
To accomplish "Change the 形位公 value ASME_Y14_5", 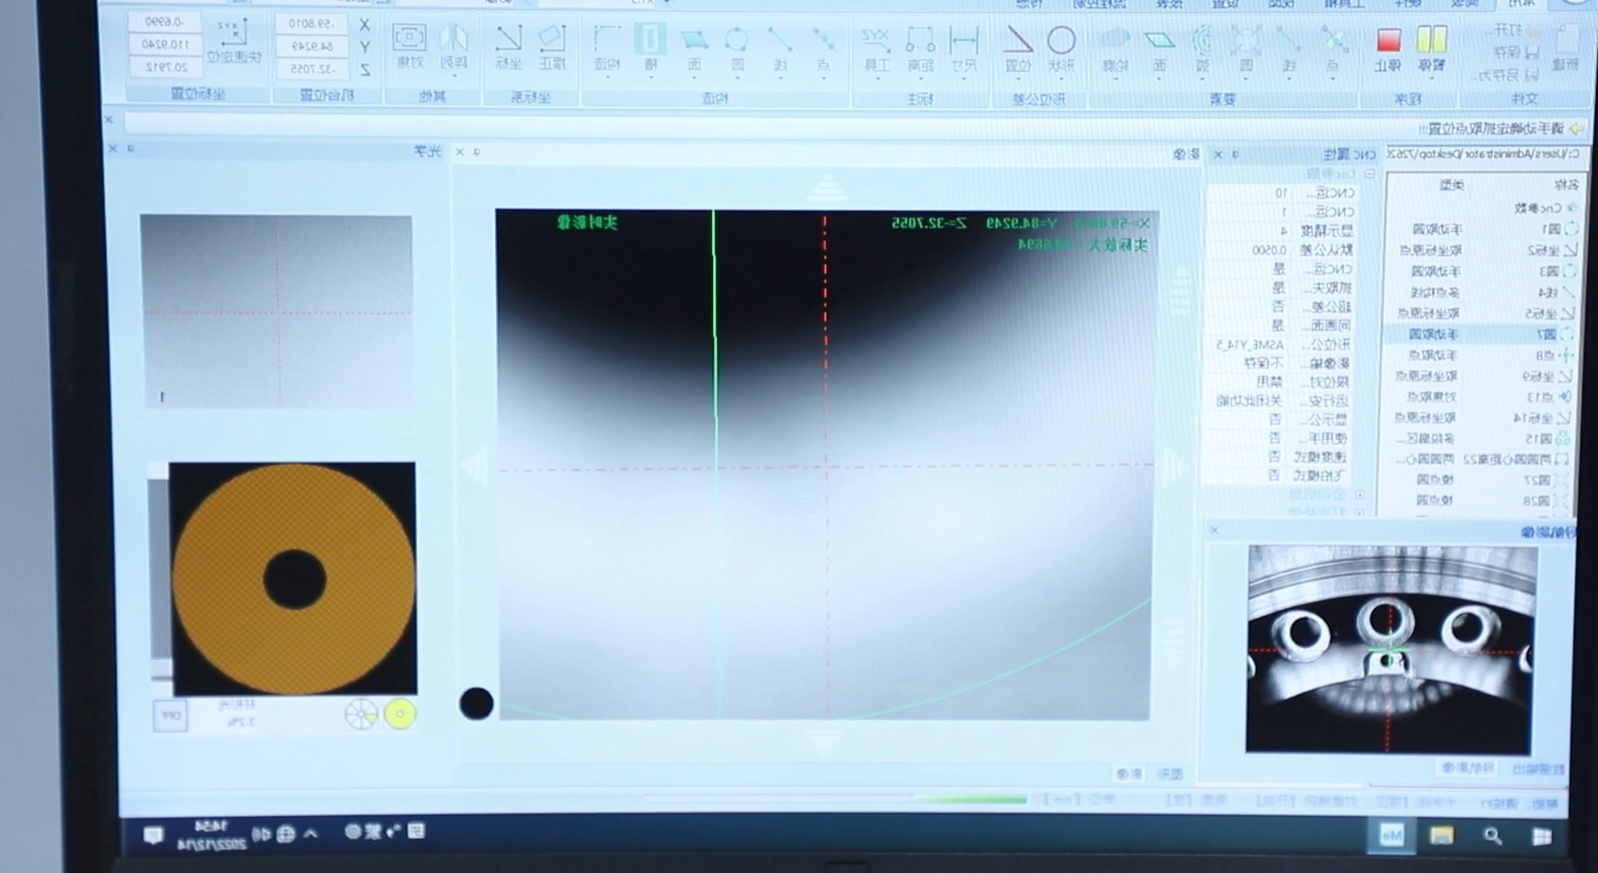I will tap(1249, 344).
